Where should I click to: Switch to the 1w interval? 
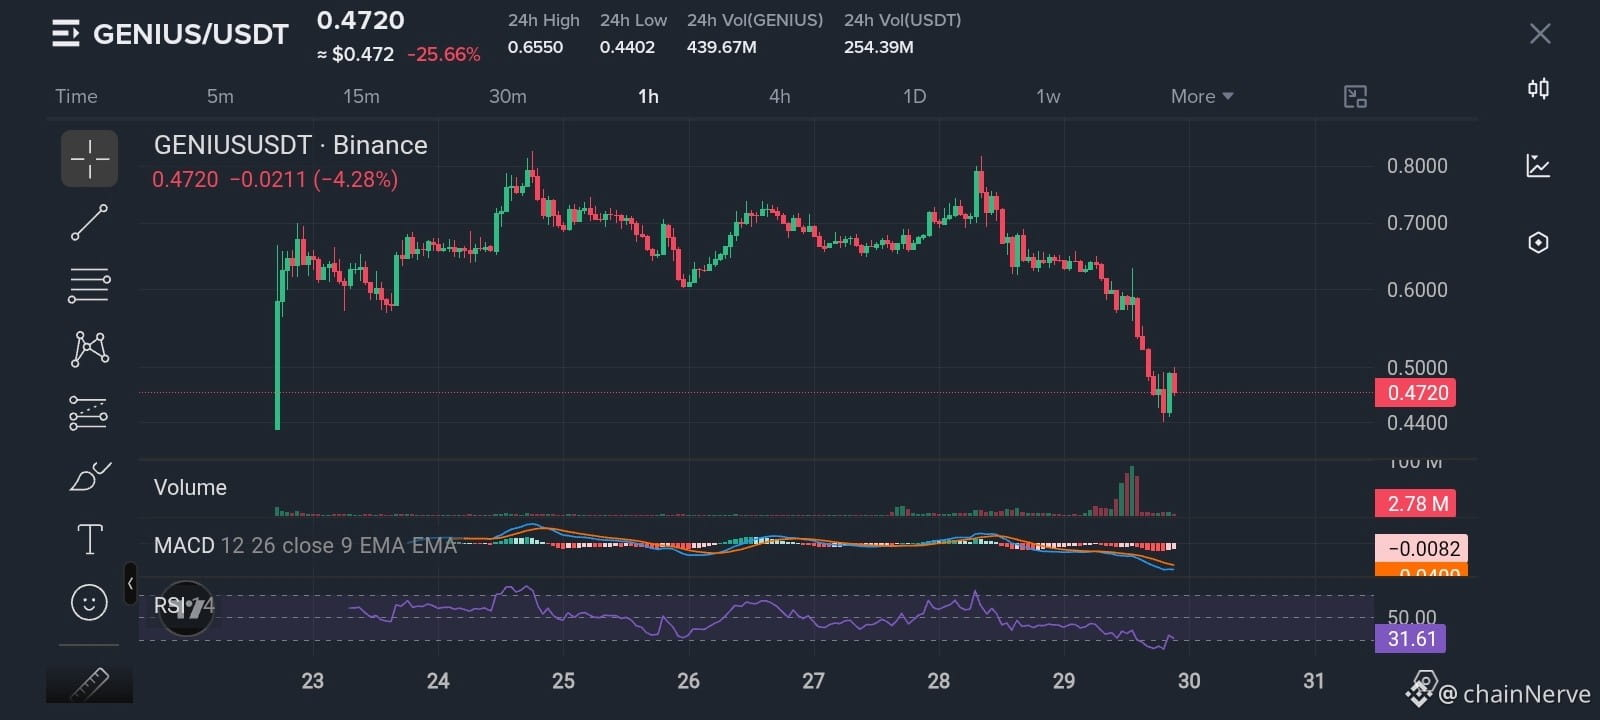[1048, 96]
